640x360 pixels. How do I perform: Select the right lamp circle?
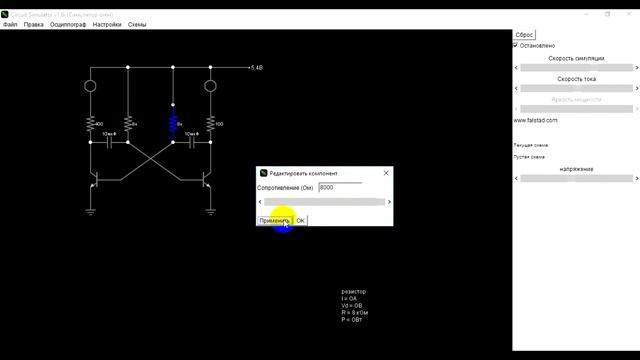click(x=210, y=86)
